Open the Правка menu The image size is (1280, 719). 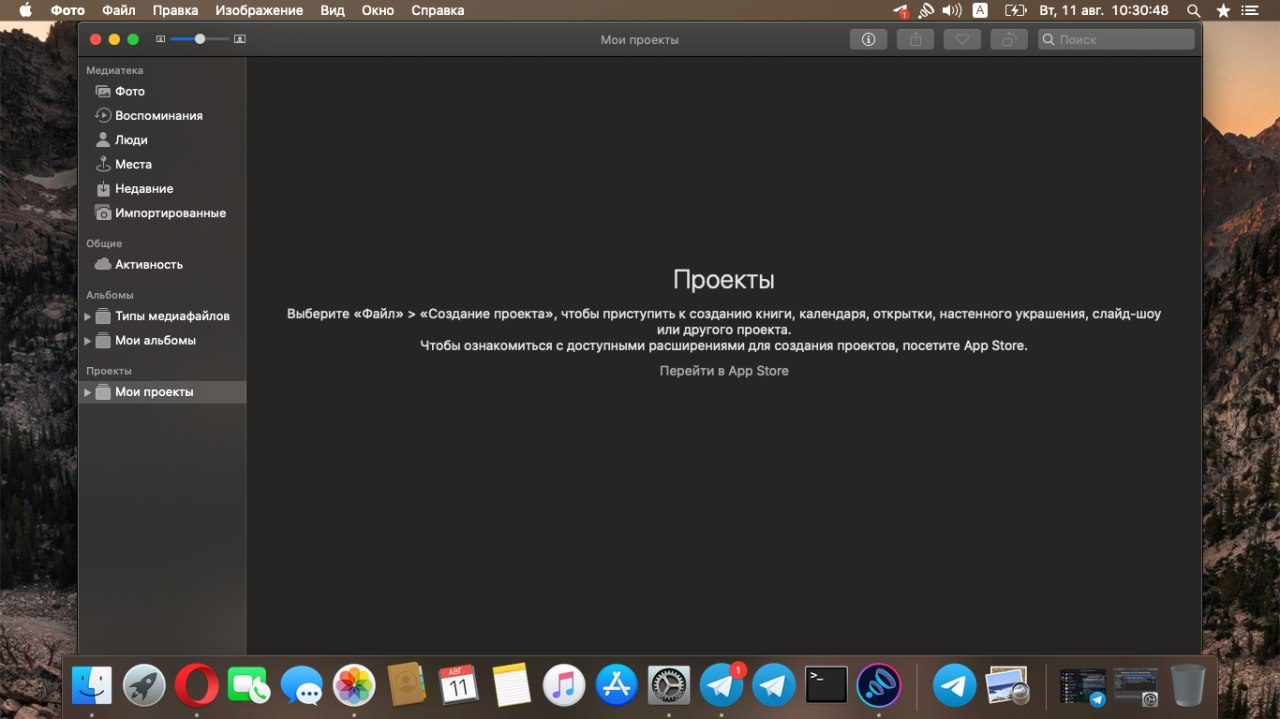point(175,10)
